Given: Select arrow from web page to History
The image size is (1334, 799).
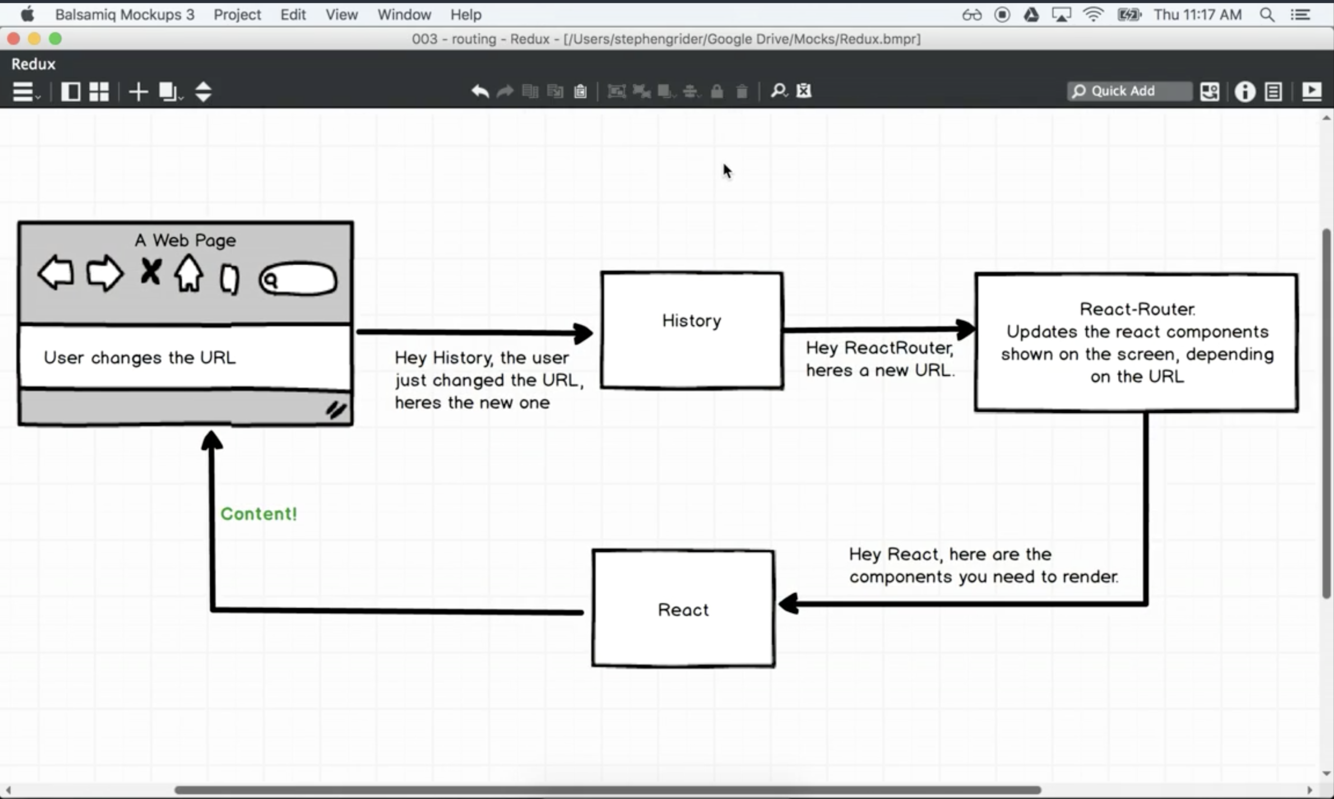Looking at the screenshot, I should [475, 332].
